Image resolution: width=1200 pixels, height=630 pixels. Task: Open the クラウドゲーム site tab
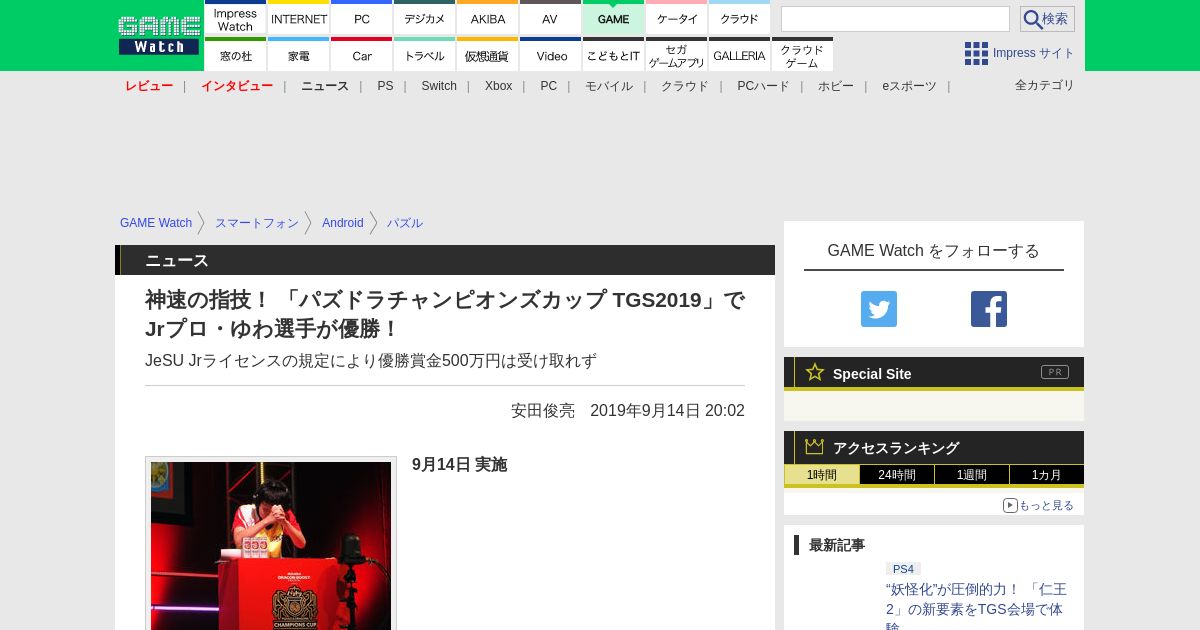point(802,55)
